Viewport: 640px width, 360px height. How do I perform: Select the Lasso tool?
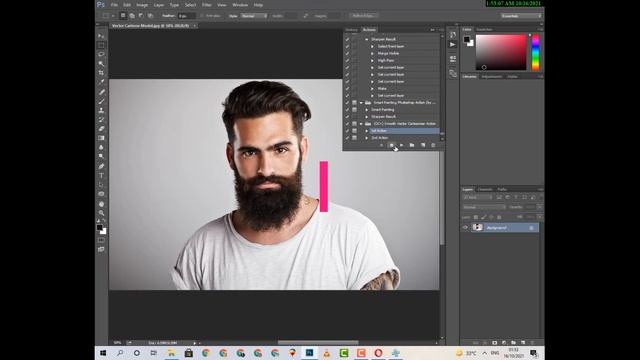tap(101, 54)
